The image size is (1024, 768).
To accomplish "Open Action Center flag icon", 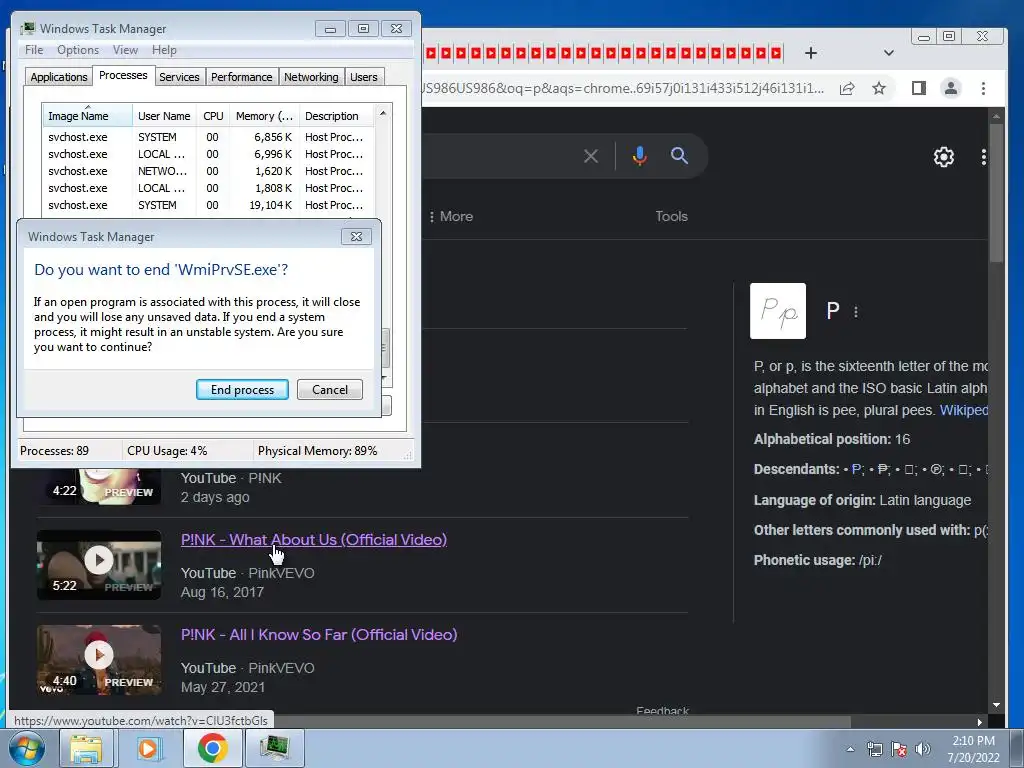I will click(899, 749).
